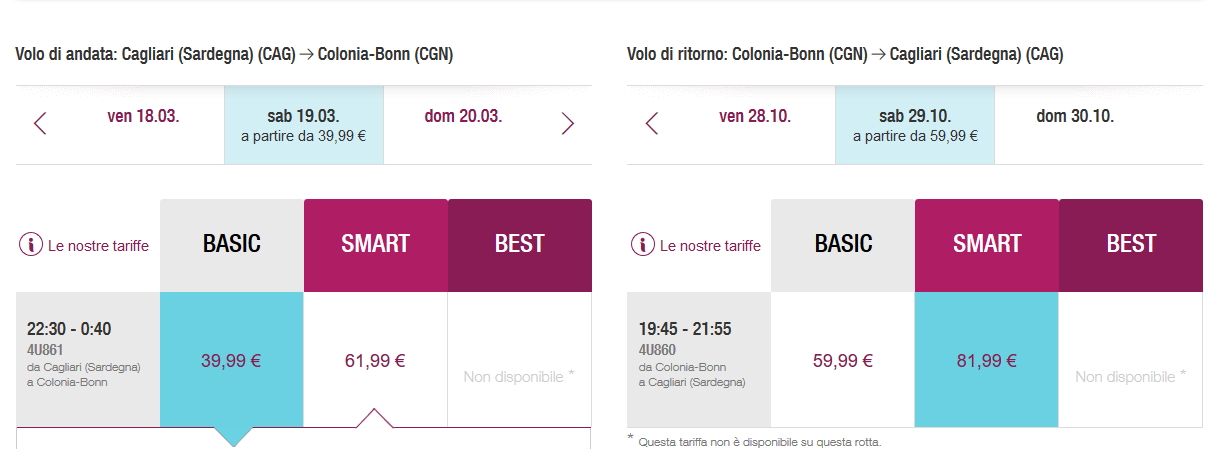Click return SMART fare column header

pos(987,245)
